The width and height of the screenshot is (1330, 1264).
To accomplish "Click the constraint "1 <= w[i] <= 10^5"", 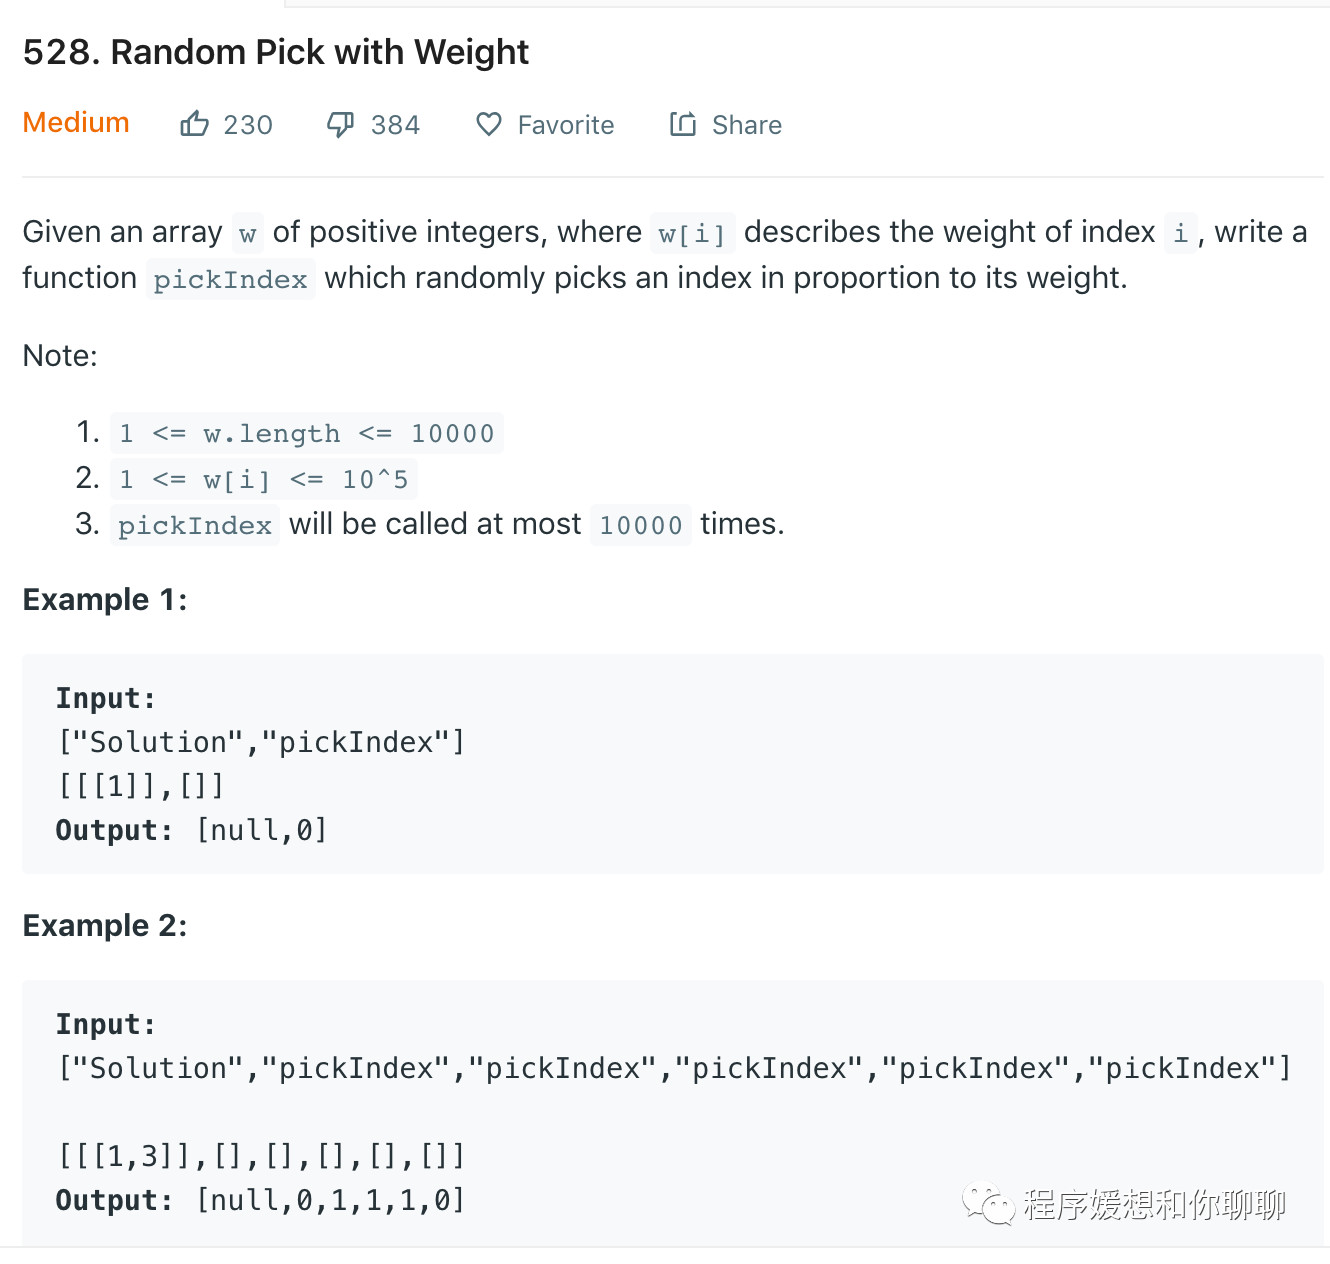I will [263, 480].
